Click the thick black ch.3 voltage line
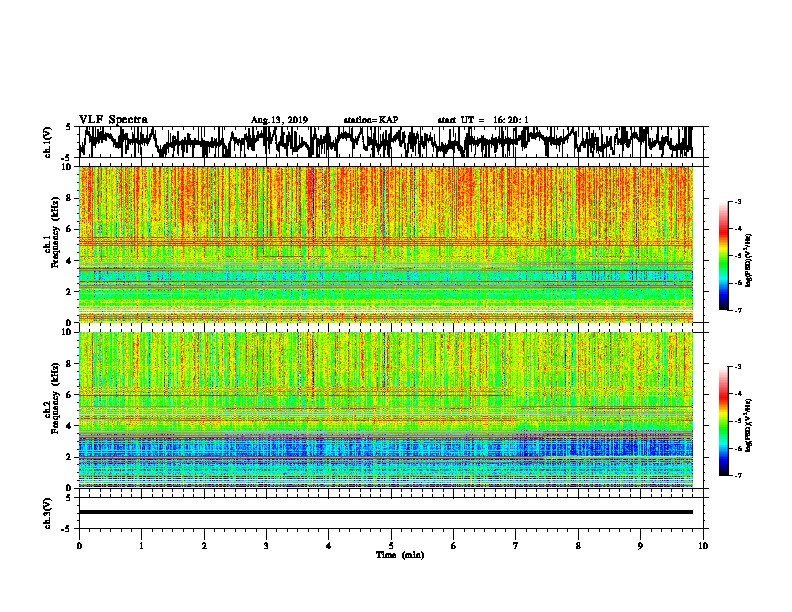 [385, 512]
